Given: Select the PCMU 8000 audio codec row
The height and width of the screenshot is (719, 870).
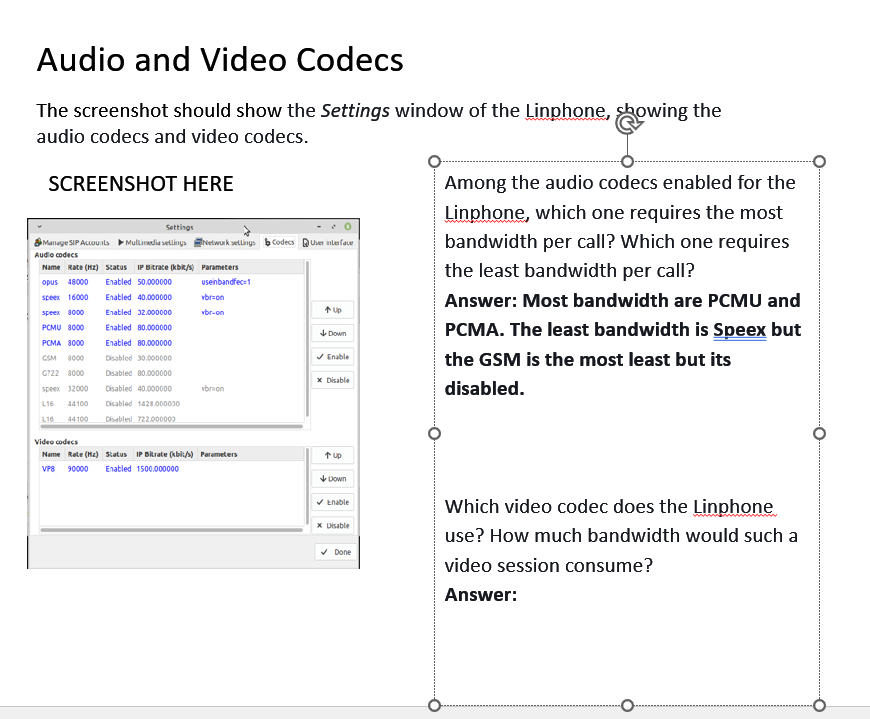Looking at the screenshot, I should 172,327.
